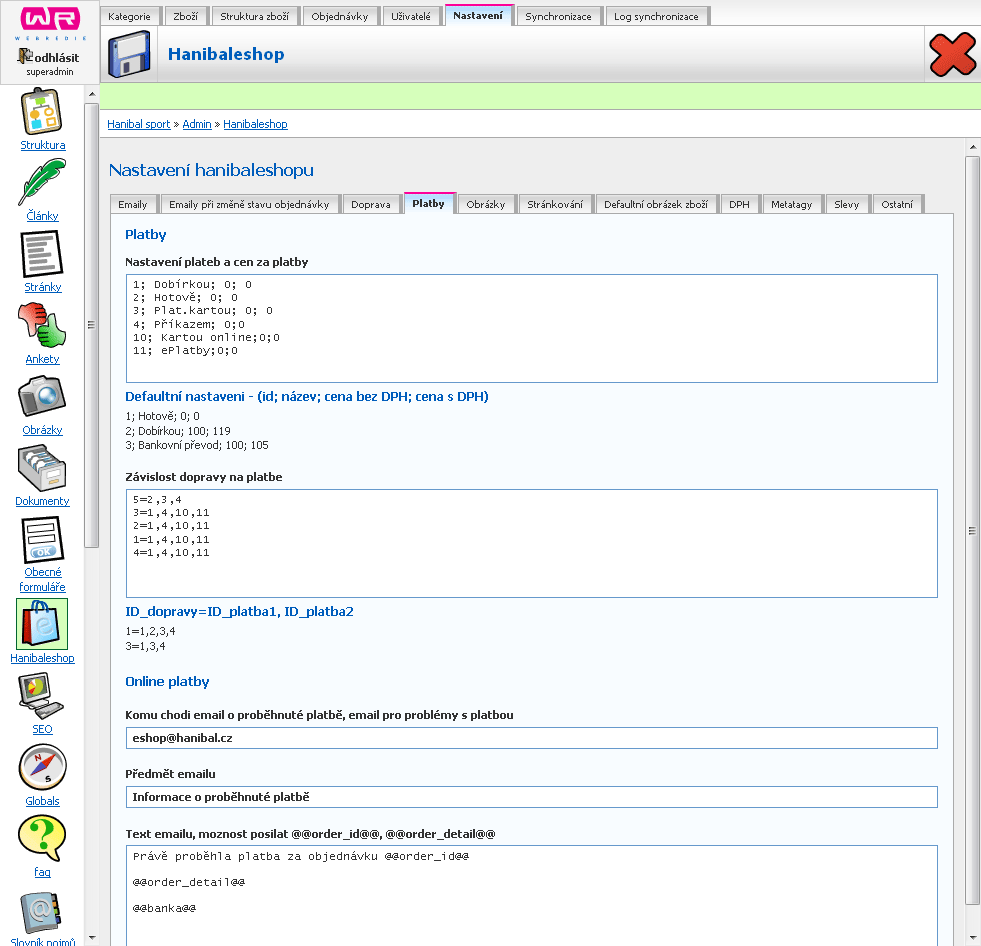Click the sidebar scroll down arrow
The image size is (981, 946).
point(92,937)
